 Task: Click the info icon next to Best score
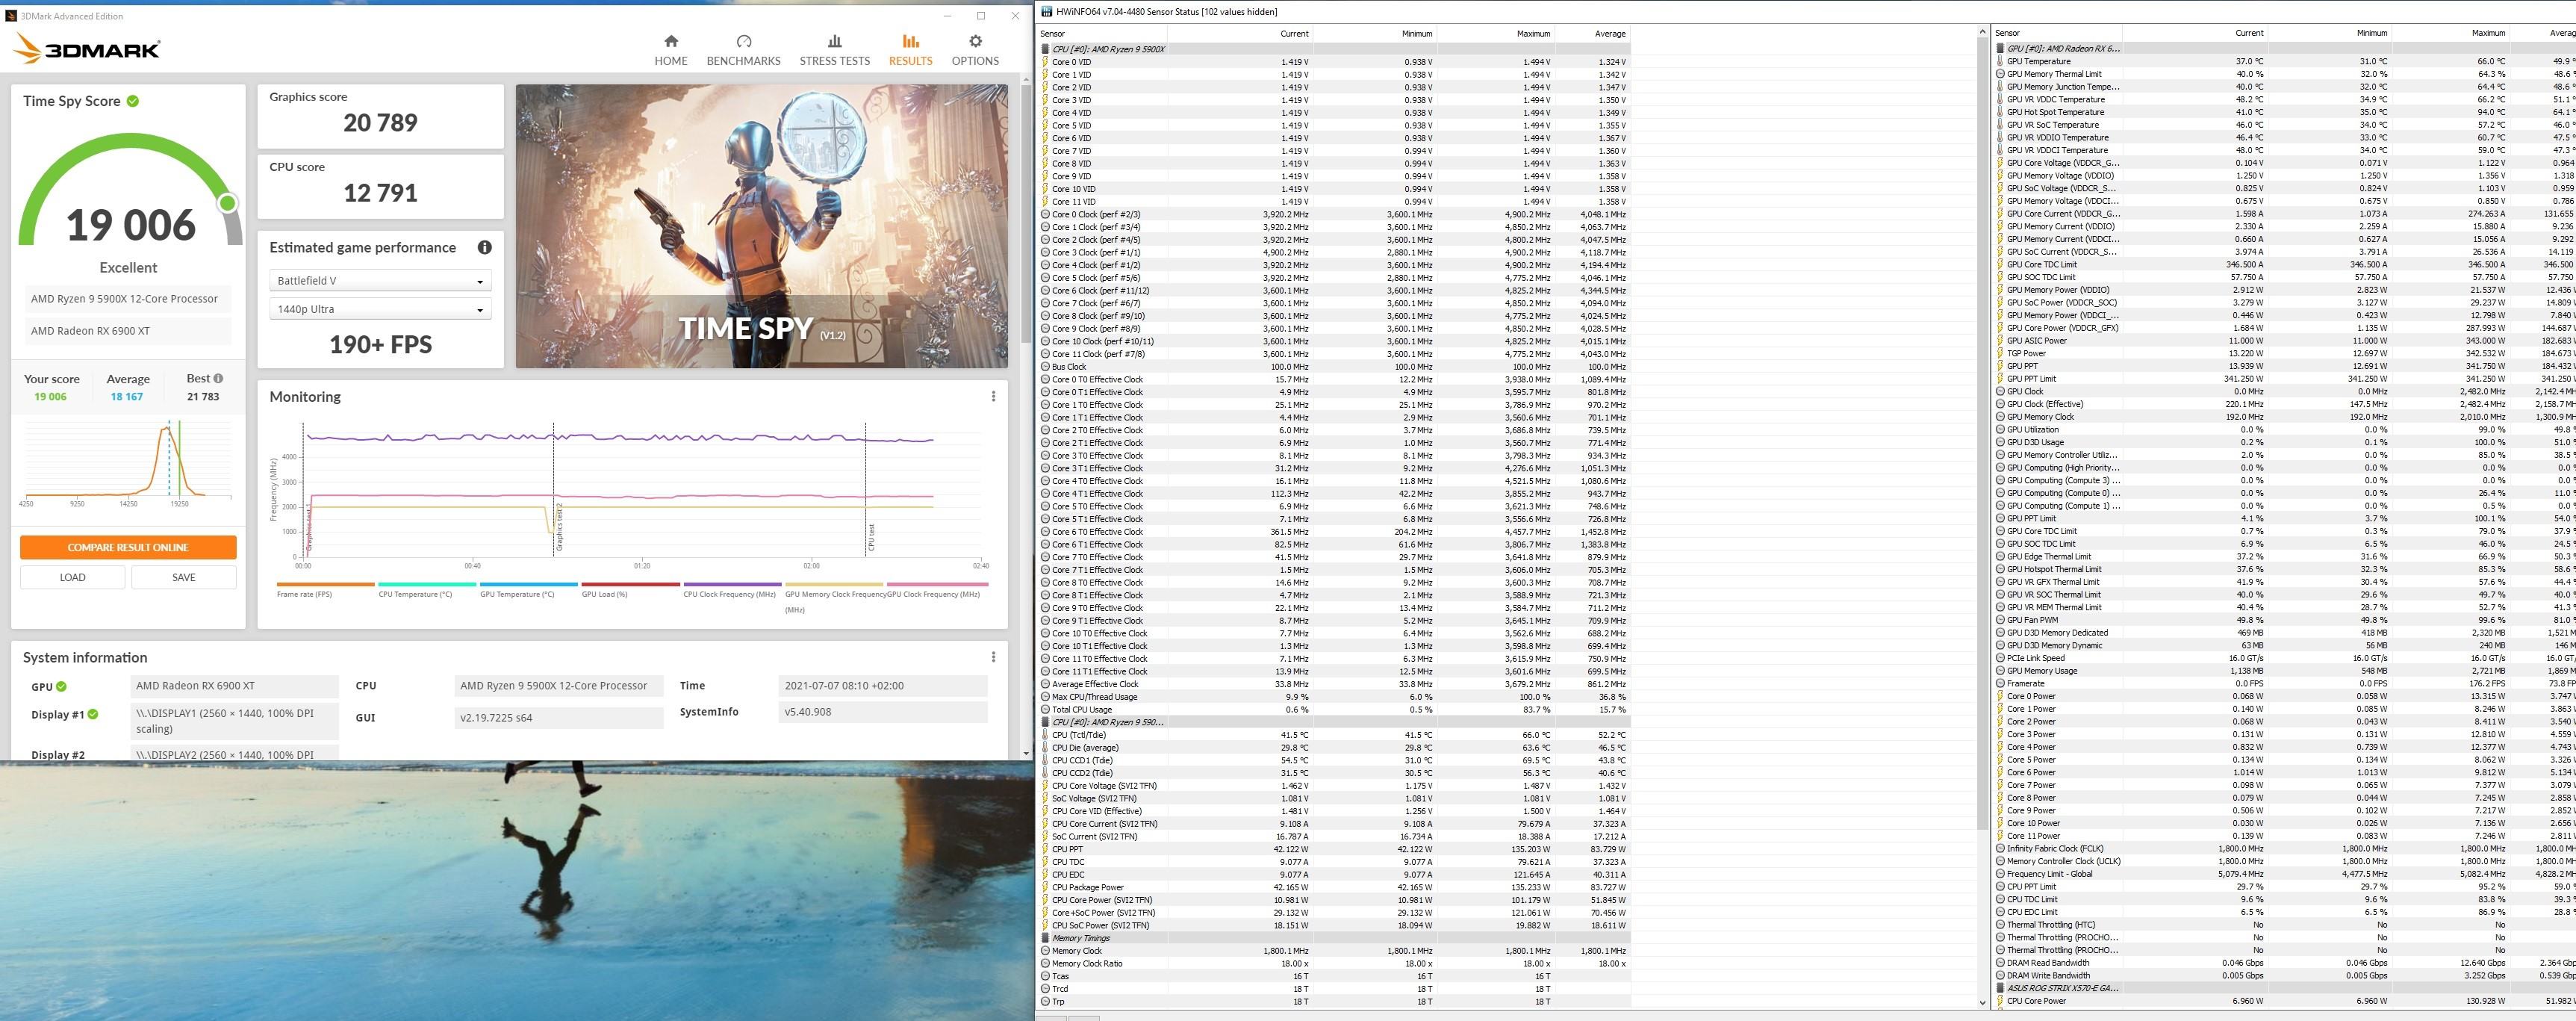pos(218,378)
